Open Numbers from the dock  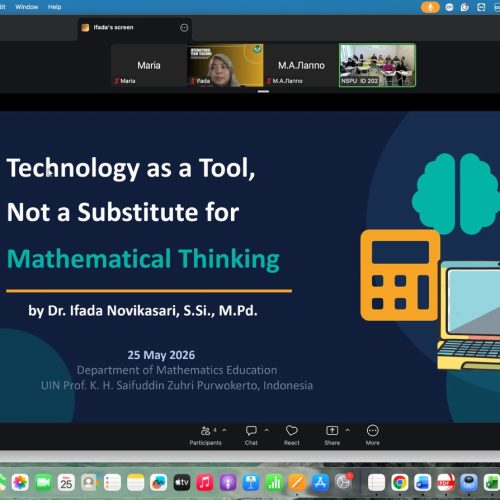click(274, 482)
